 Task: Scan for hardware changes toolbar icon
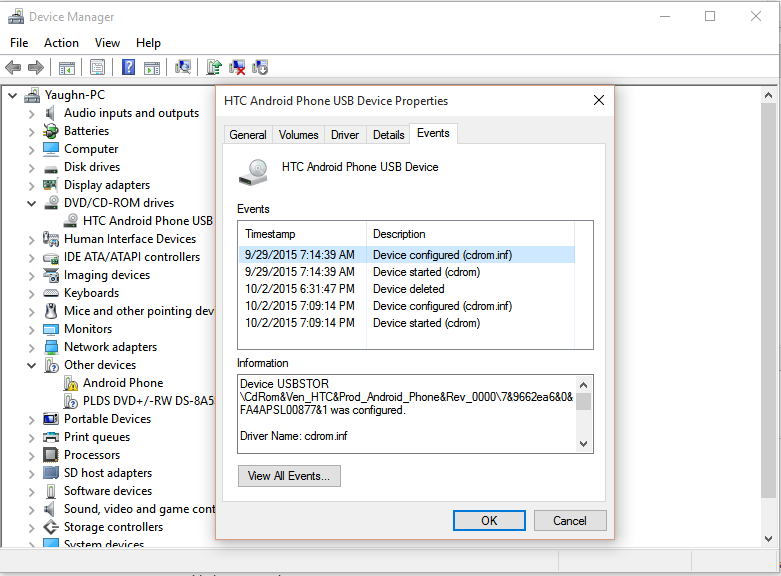183,67
